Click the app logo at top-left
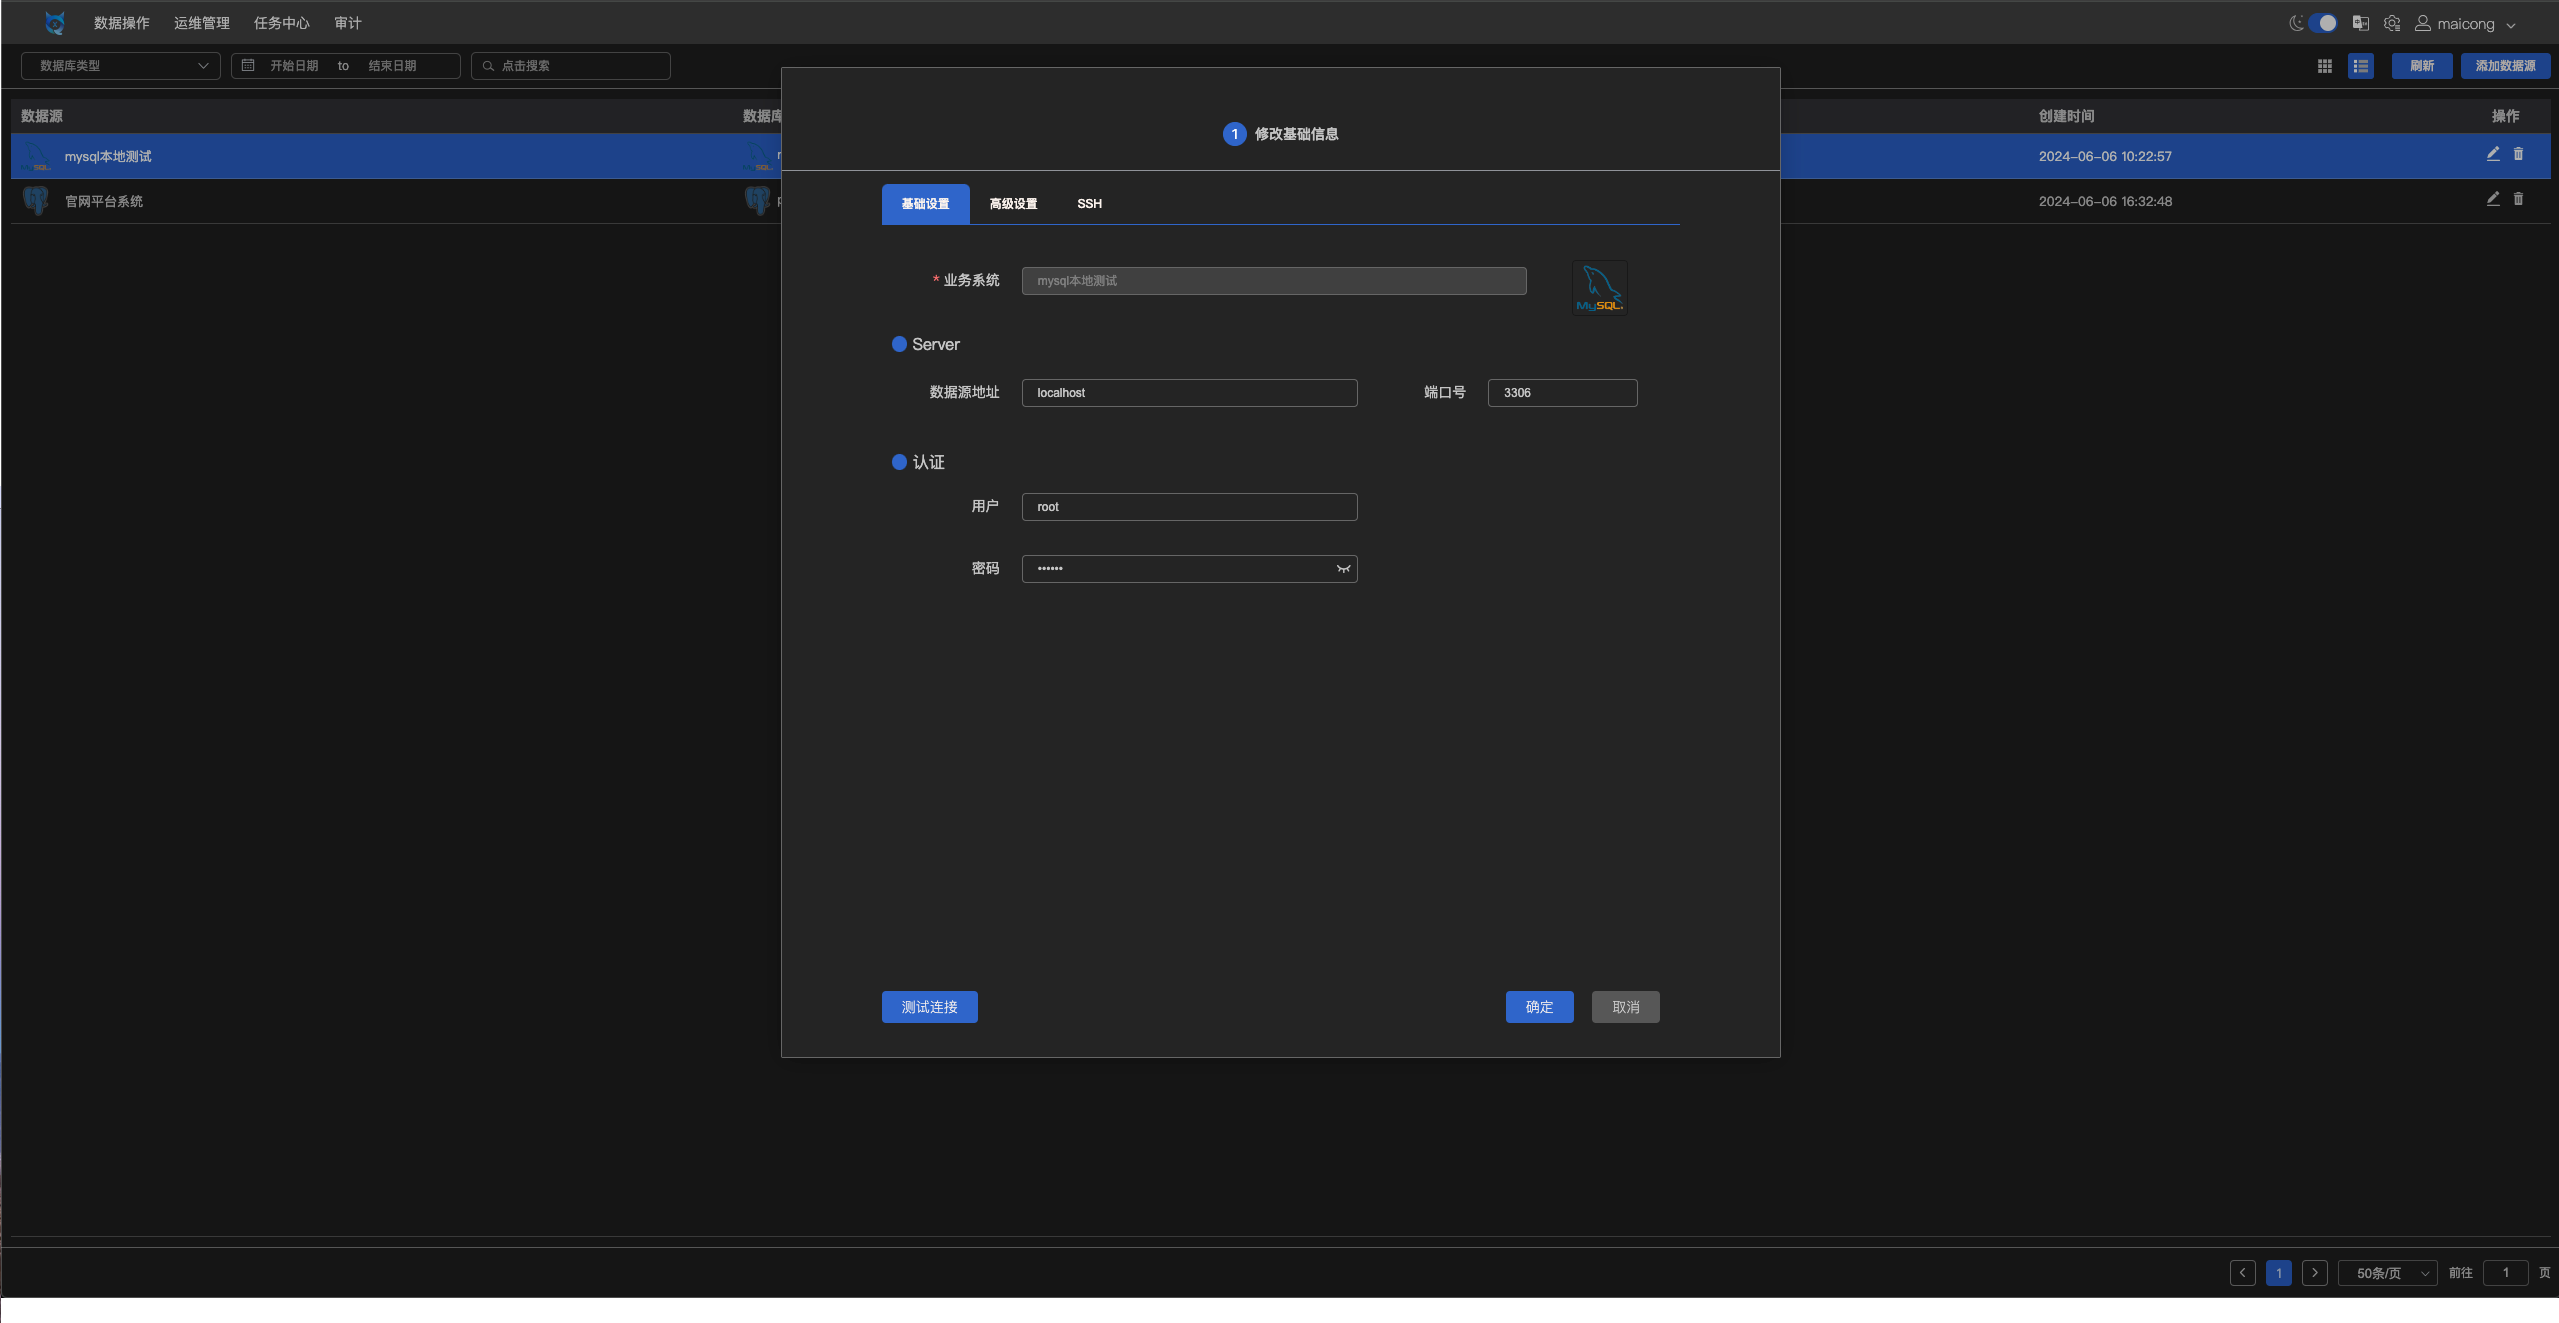Image resolution: width=2559 pixels, height=1323 pixels. pyautogui.click(x=55, y=23)
